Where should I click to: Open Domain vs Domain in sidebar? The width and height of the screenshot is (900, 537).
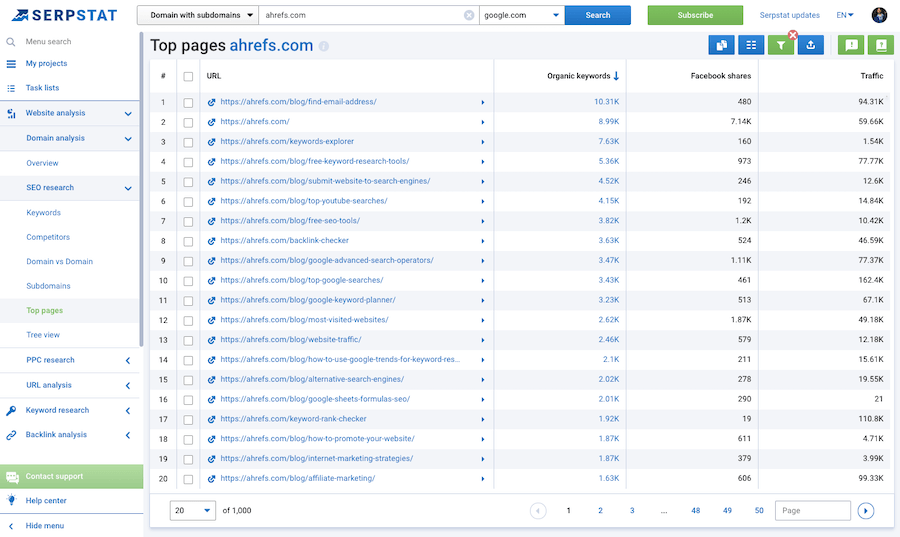point(60,262)
